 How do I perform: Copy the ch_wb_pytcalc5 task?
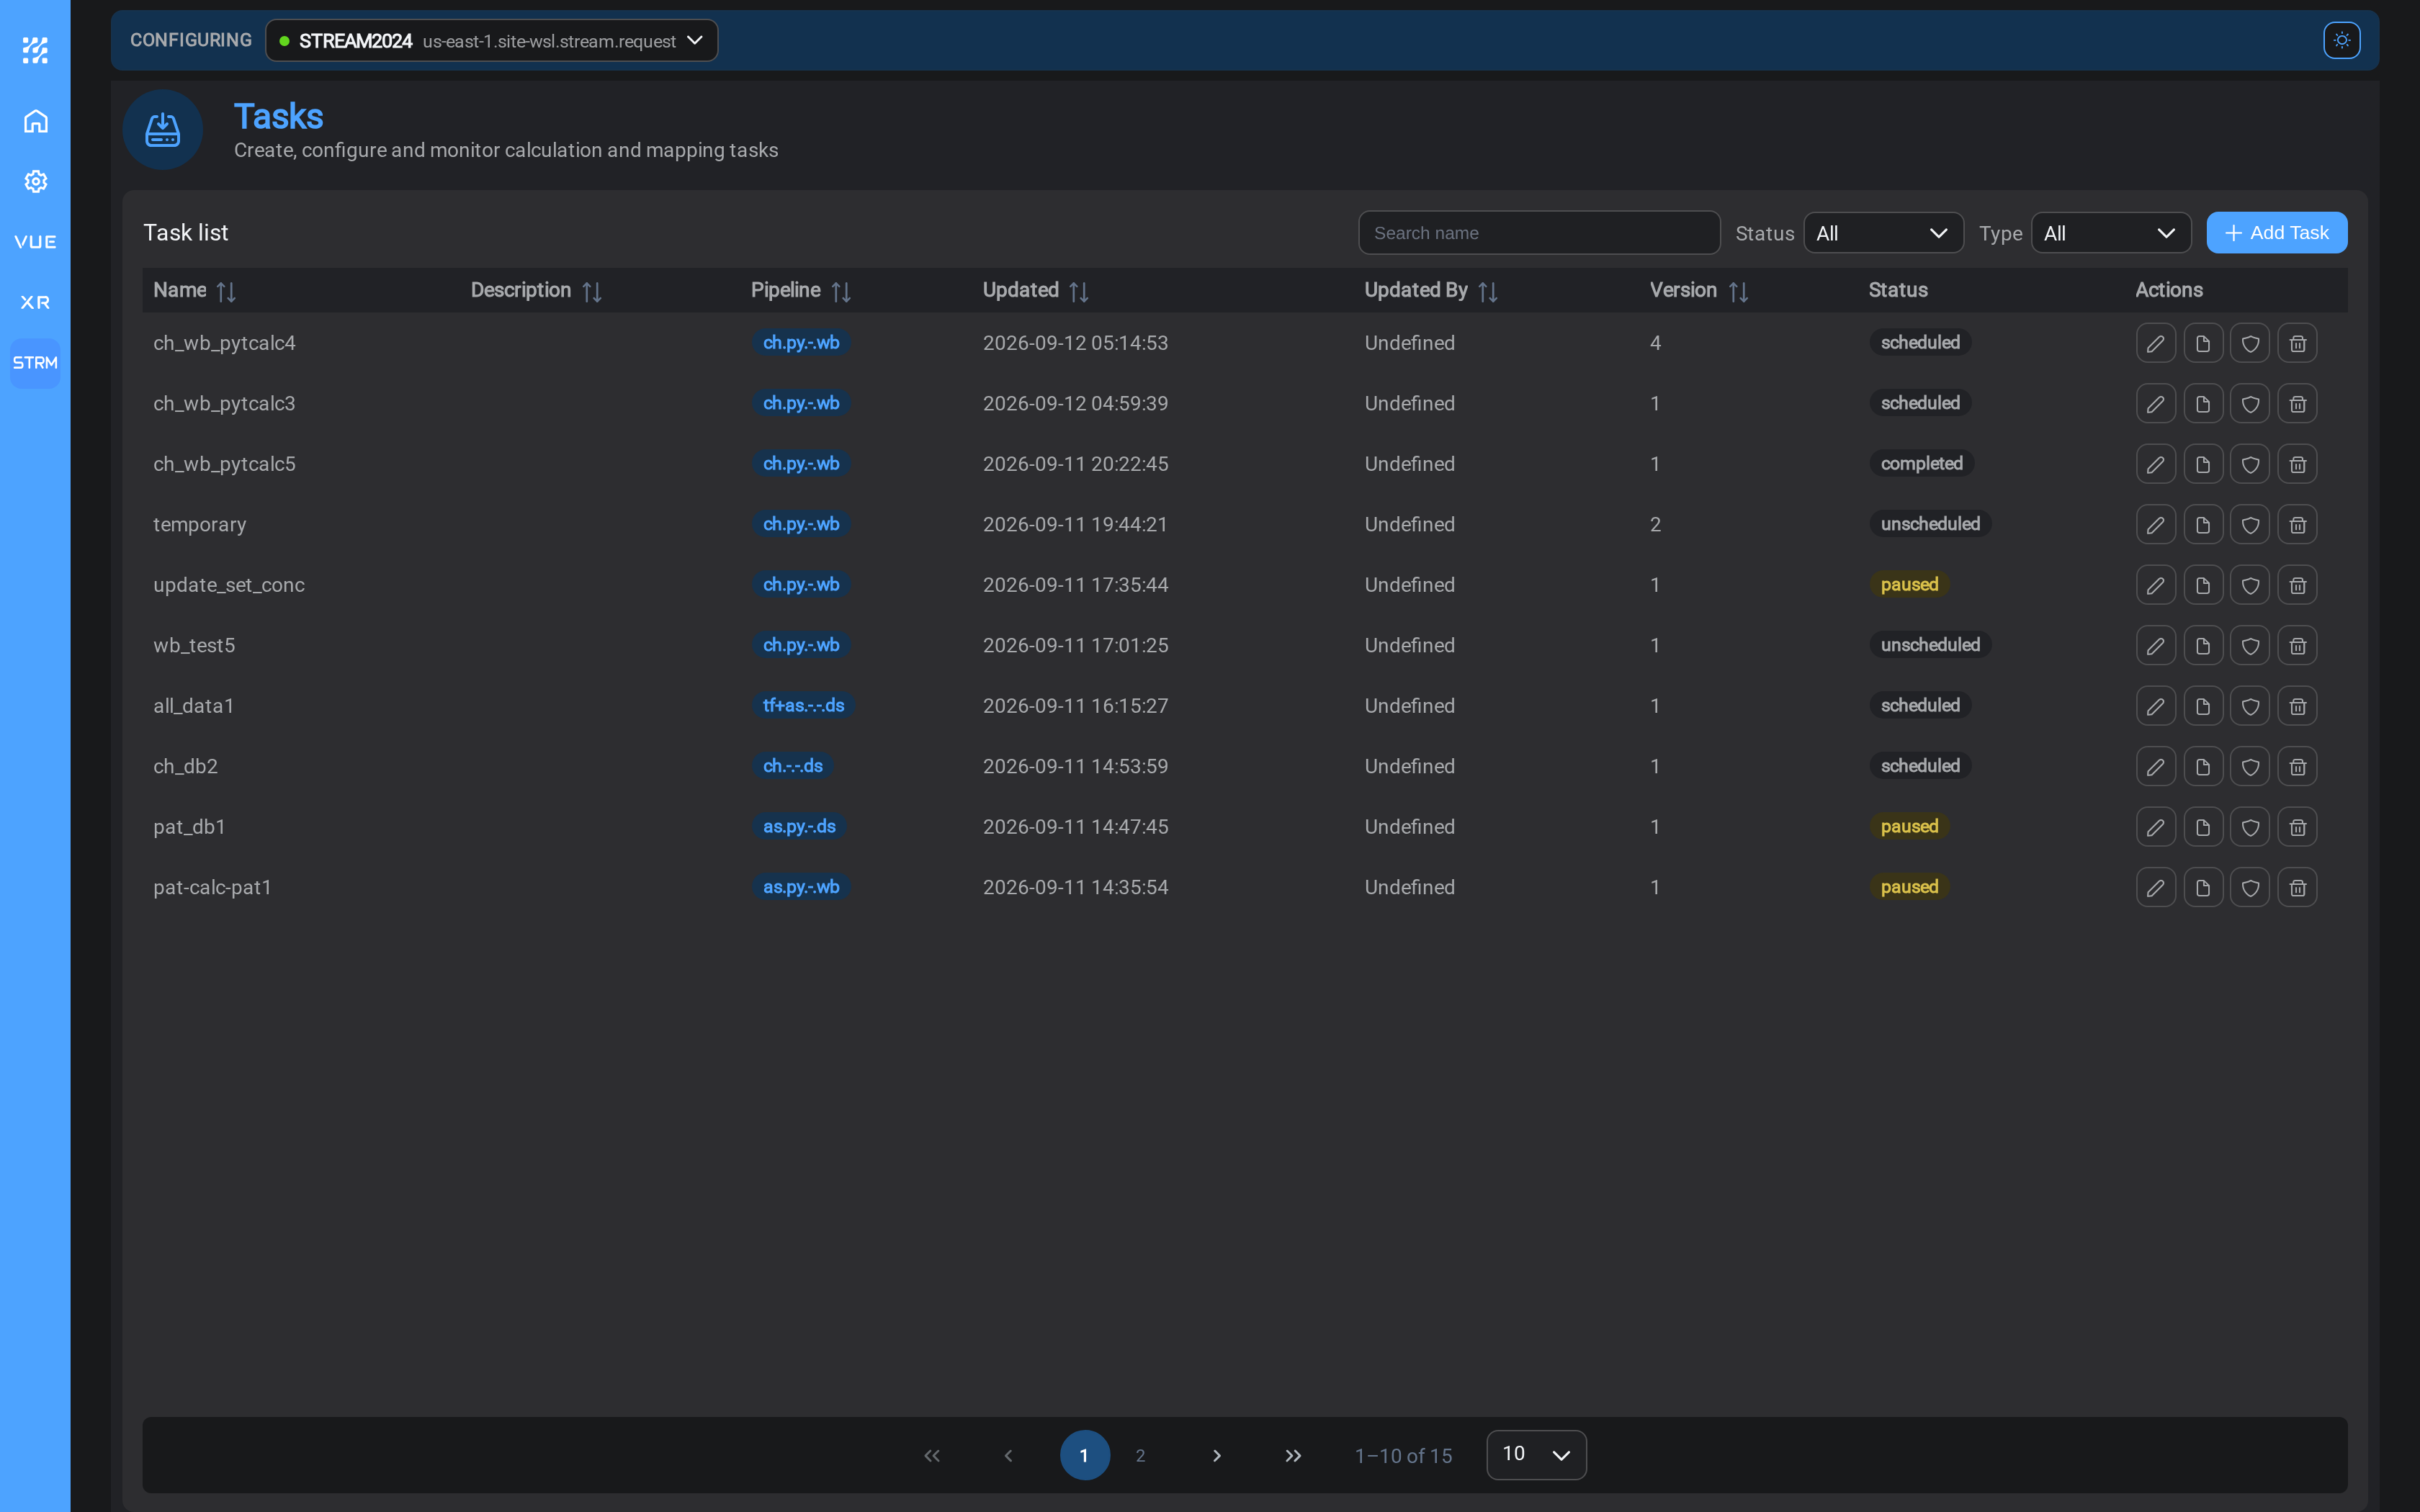click(x=2203, y=464)
